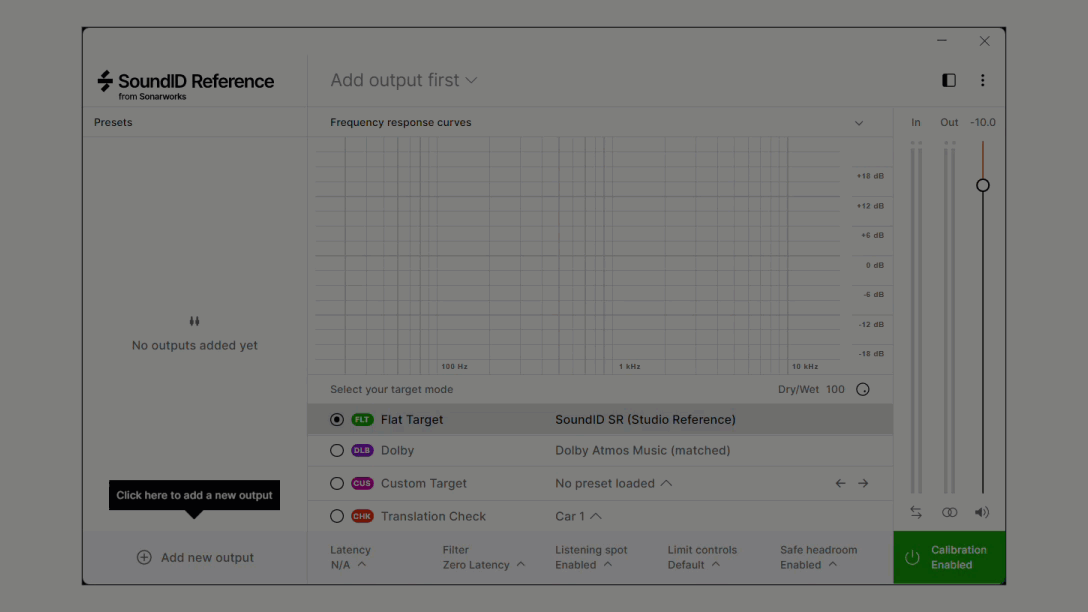Open the 'No preset loaded' dropdown

(613, 483)
